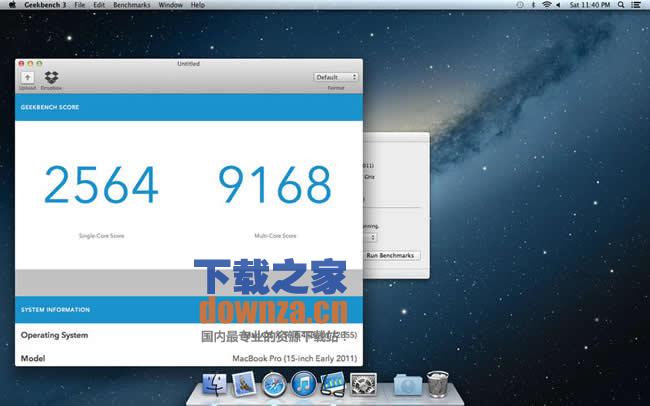This screenshot has height=406, width=650.
Task: Open the Mail stamp icon in Dock
Action: coord(244,384)
